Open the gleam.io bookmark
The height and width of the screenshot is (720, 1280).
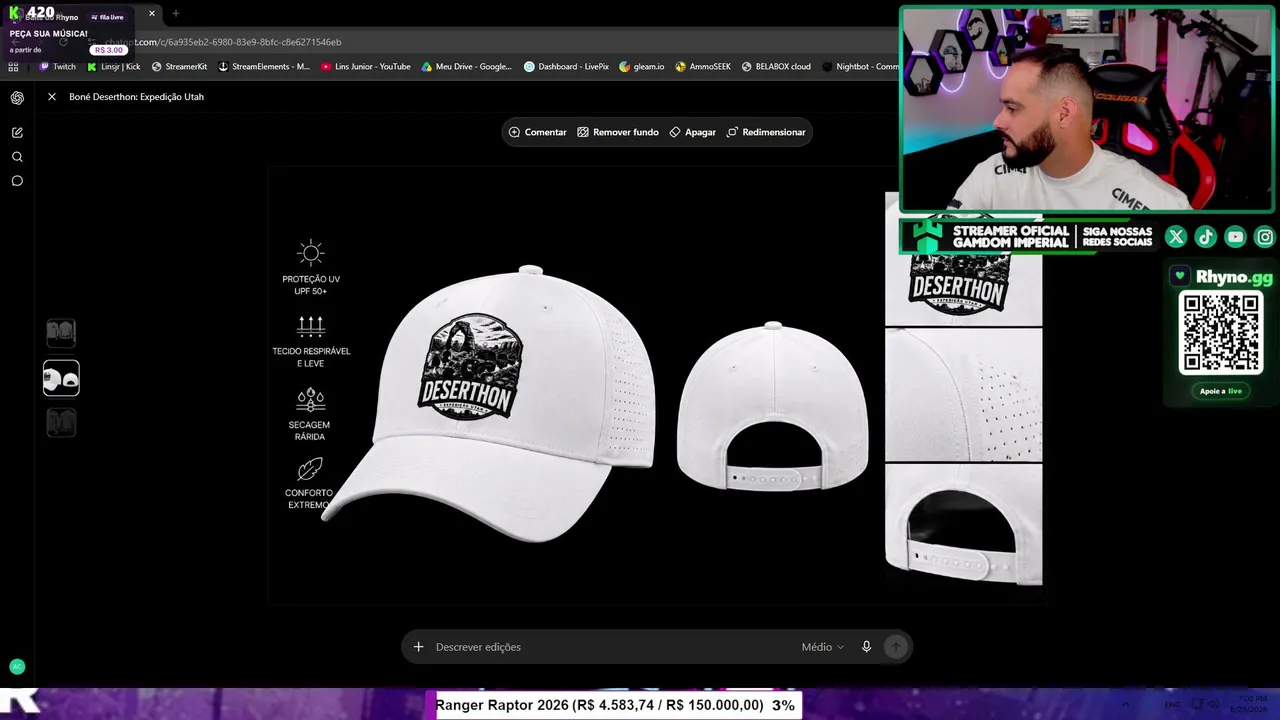click(642, 67)
